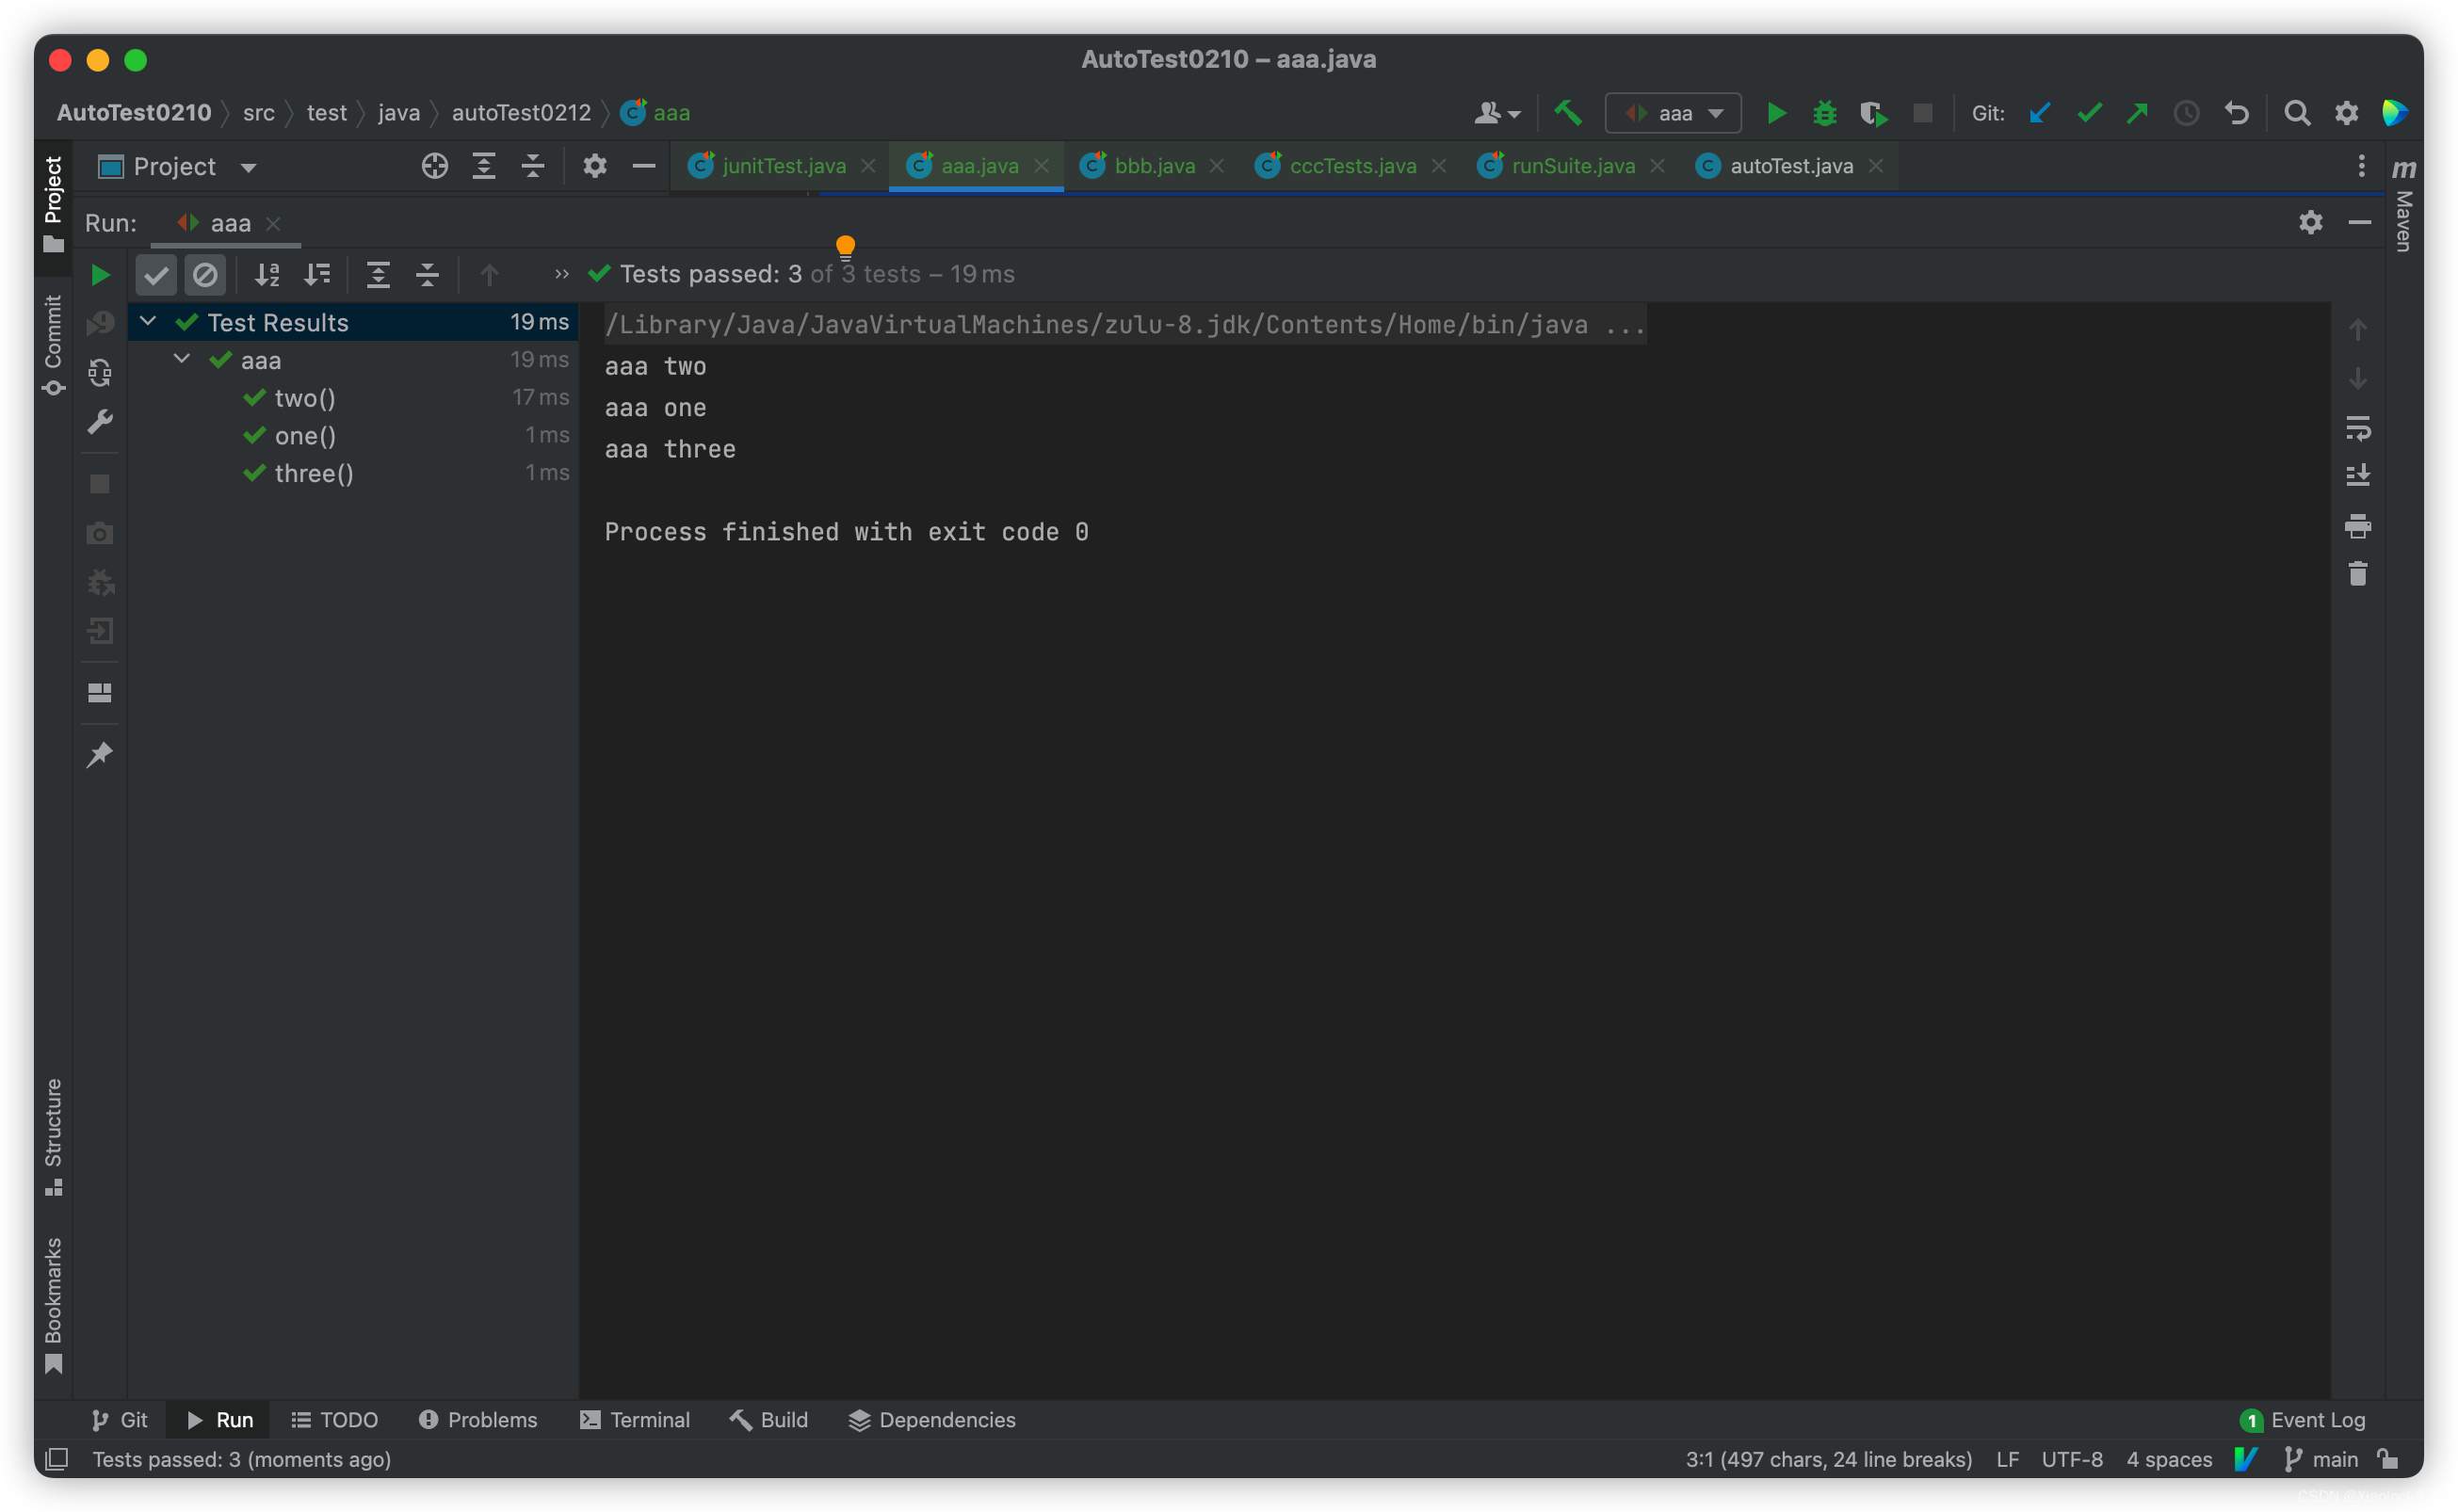Screen dimensions: 2458x1512
Task: Open the Problems tool window
Action: [478, 1419]
